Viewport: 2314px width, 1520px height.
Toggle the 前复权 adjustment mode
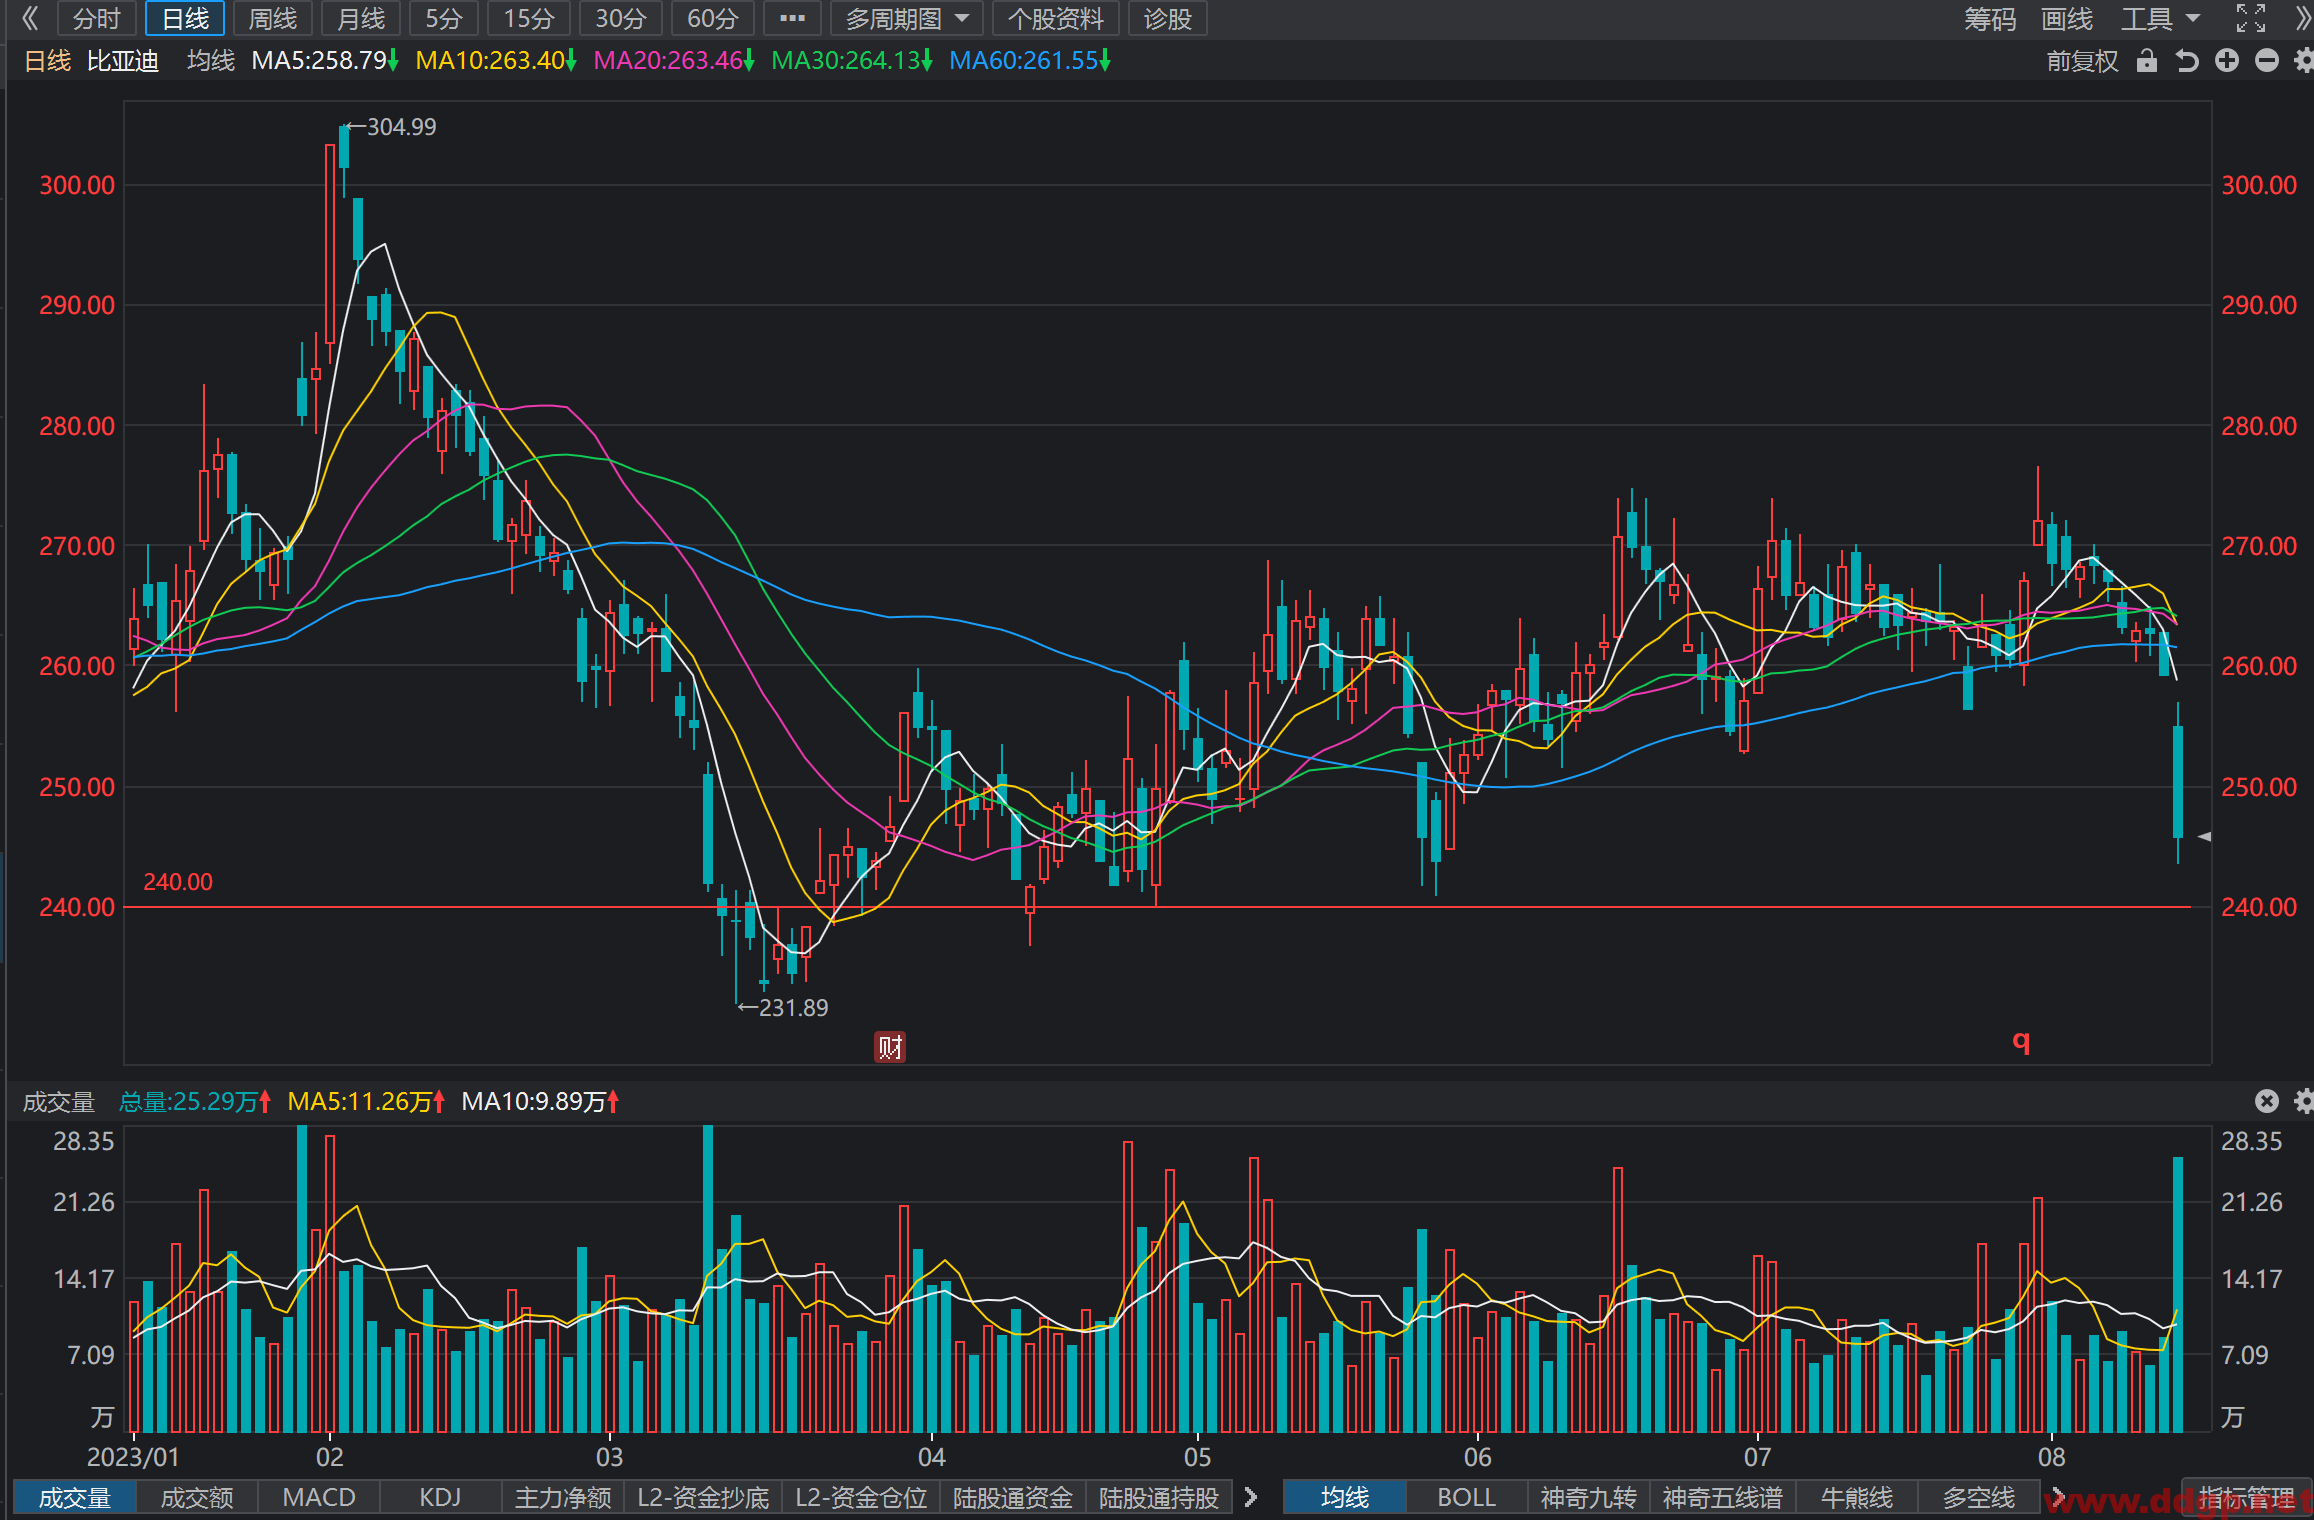click(x=2082, y=61)
